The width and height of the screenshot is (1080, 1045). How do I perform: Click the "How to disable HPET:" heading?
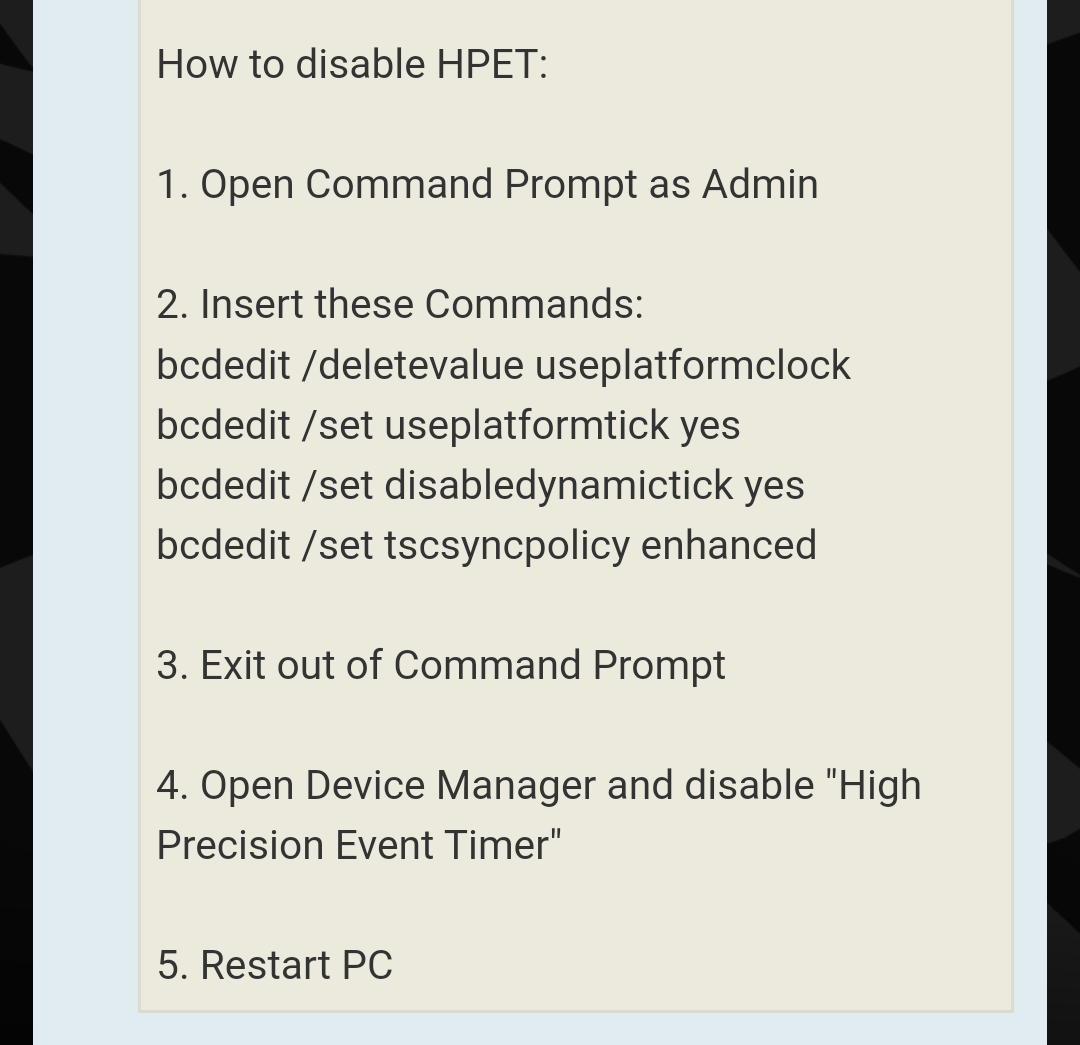pos(352,64)
